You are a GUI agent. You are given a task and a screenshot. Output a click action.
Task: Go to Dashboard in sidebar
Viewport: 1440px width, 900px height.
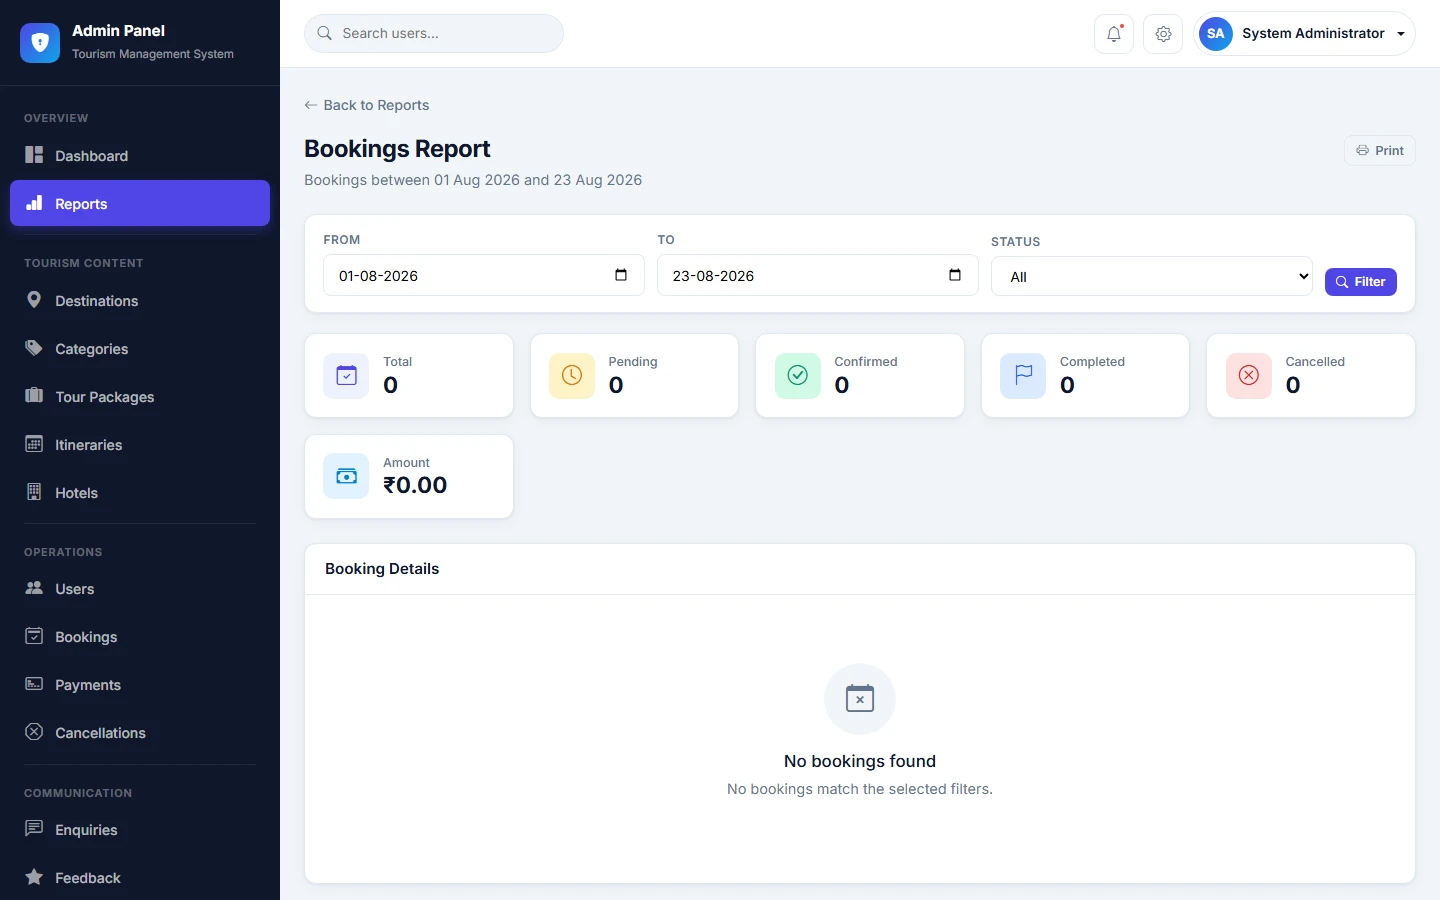pos(140,156)
